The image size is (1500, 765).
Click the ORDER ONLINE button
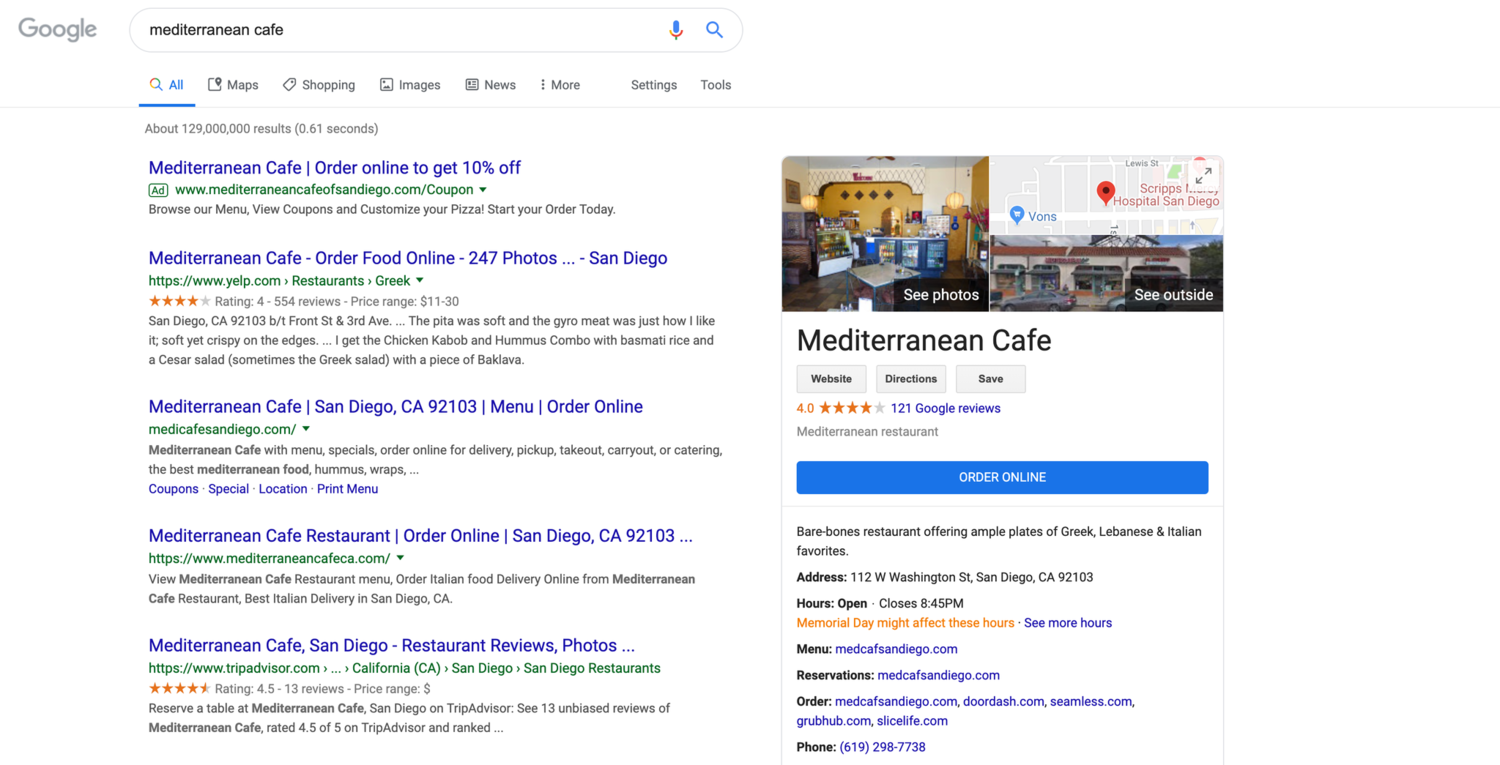click(1002, 477)
